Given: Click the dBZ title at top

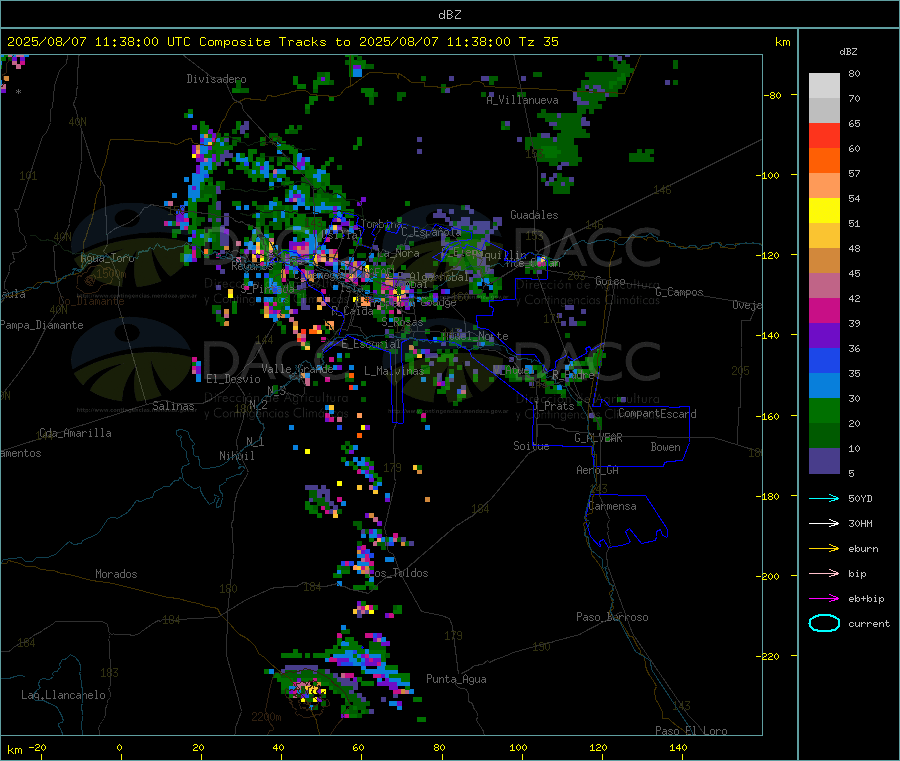Looking at the screenshot, I should tap(449, 14).
